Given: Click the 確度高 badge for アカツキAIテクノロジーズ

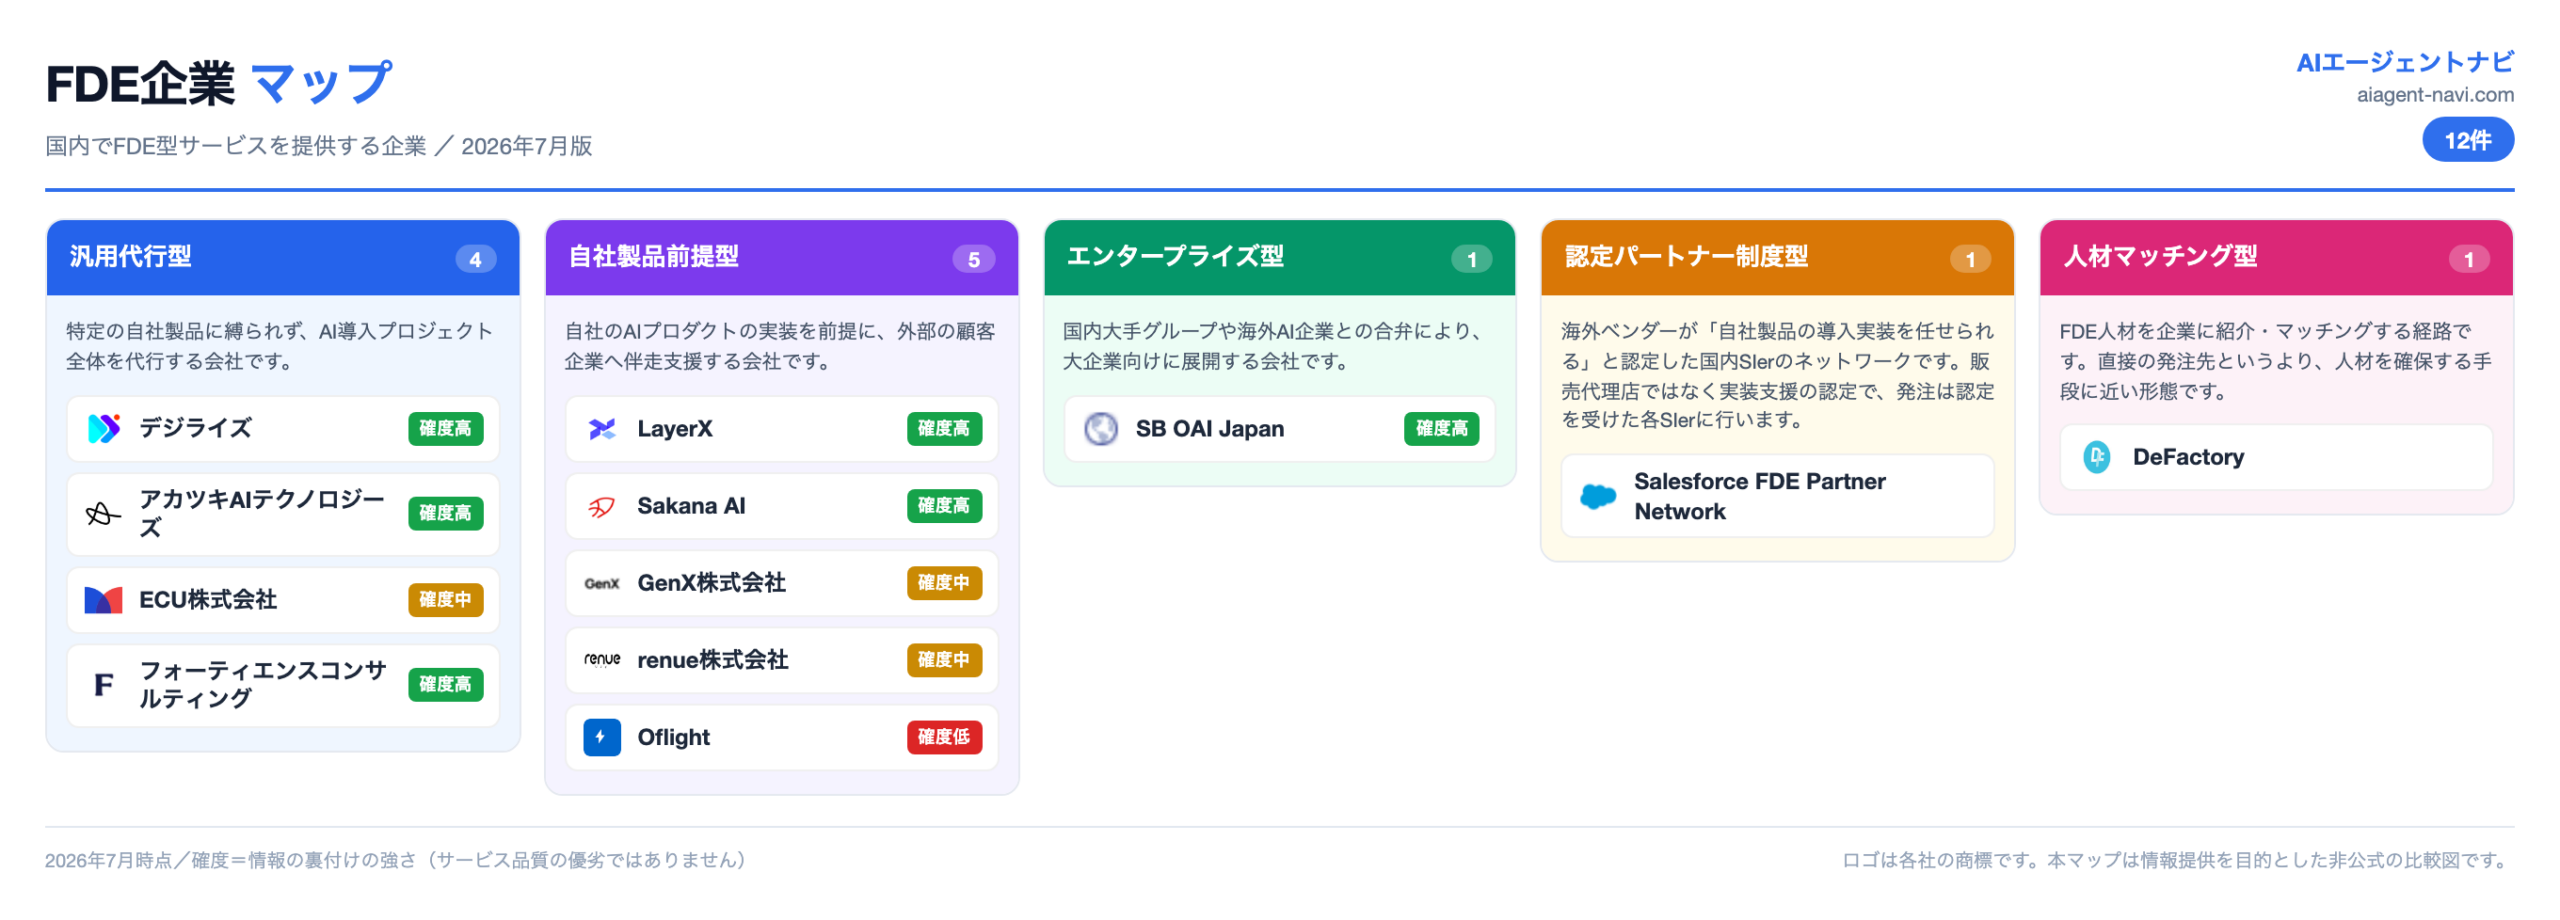Looking at the screenshot, I should tap(445, 513).
